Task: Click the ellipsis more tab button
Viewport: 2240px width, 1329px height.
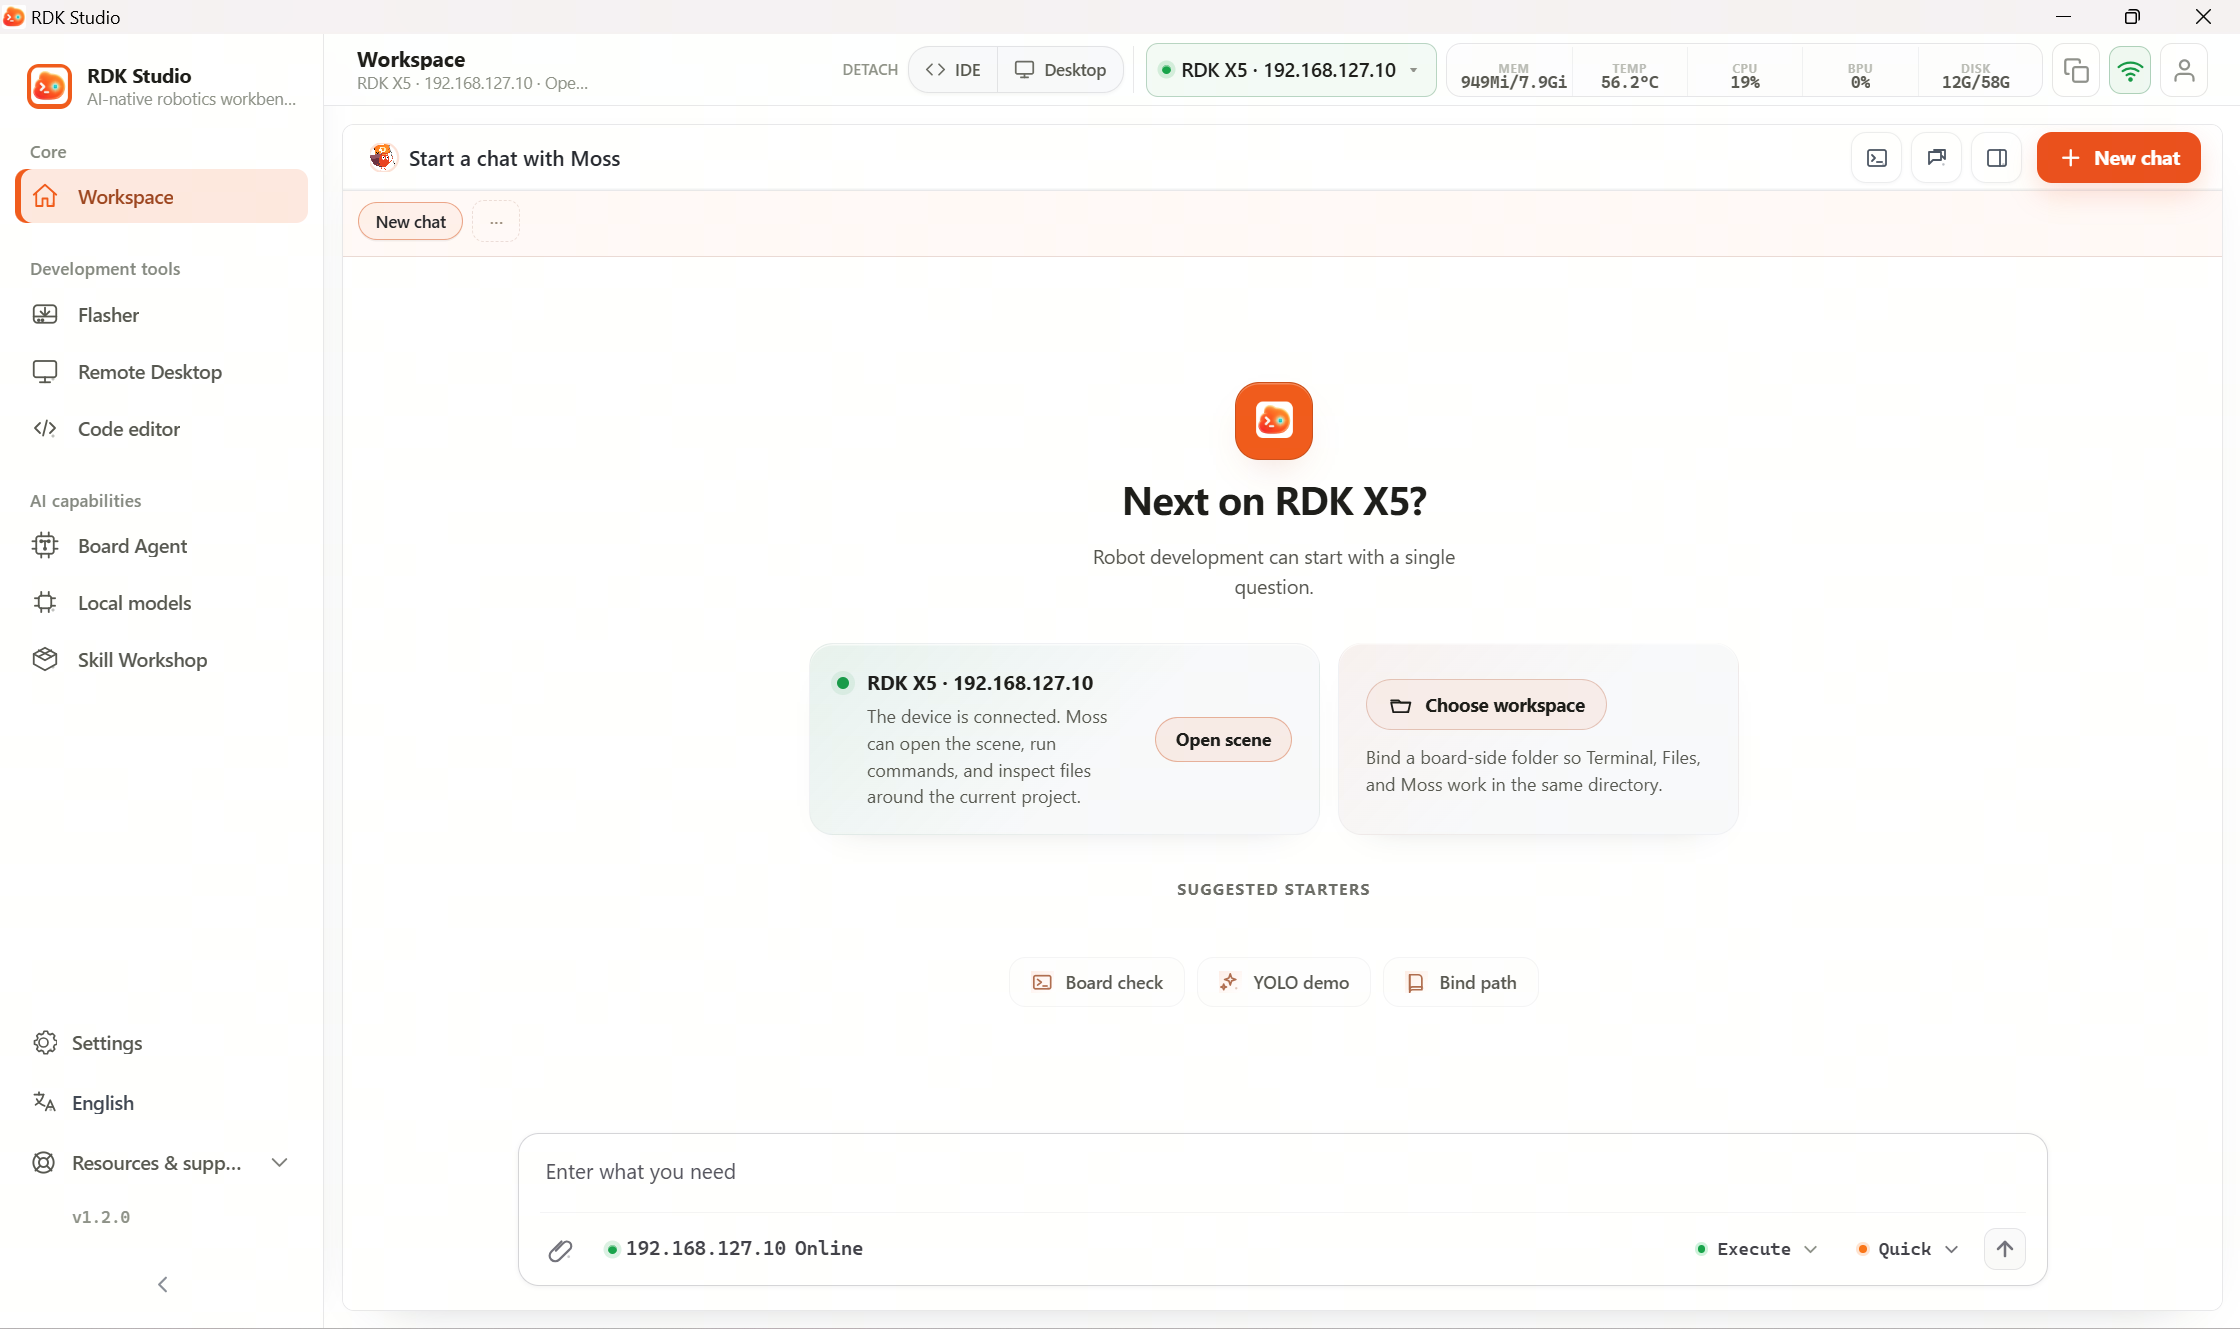Action: pos(496,222)
